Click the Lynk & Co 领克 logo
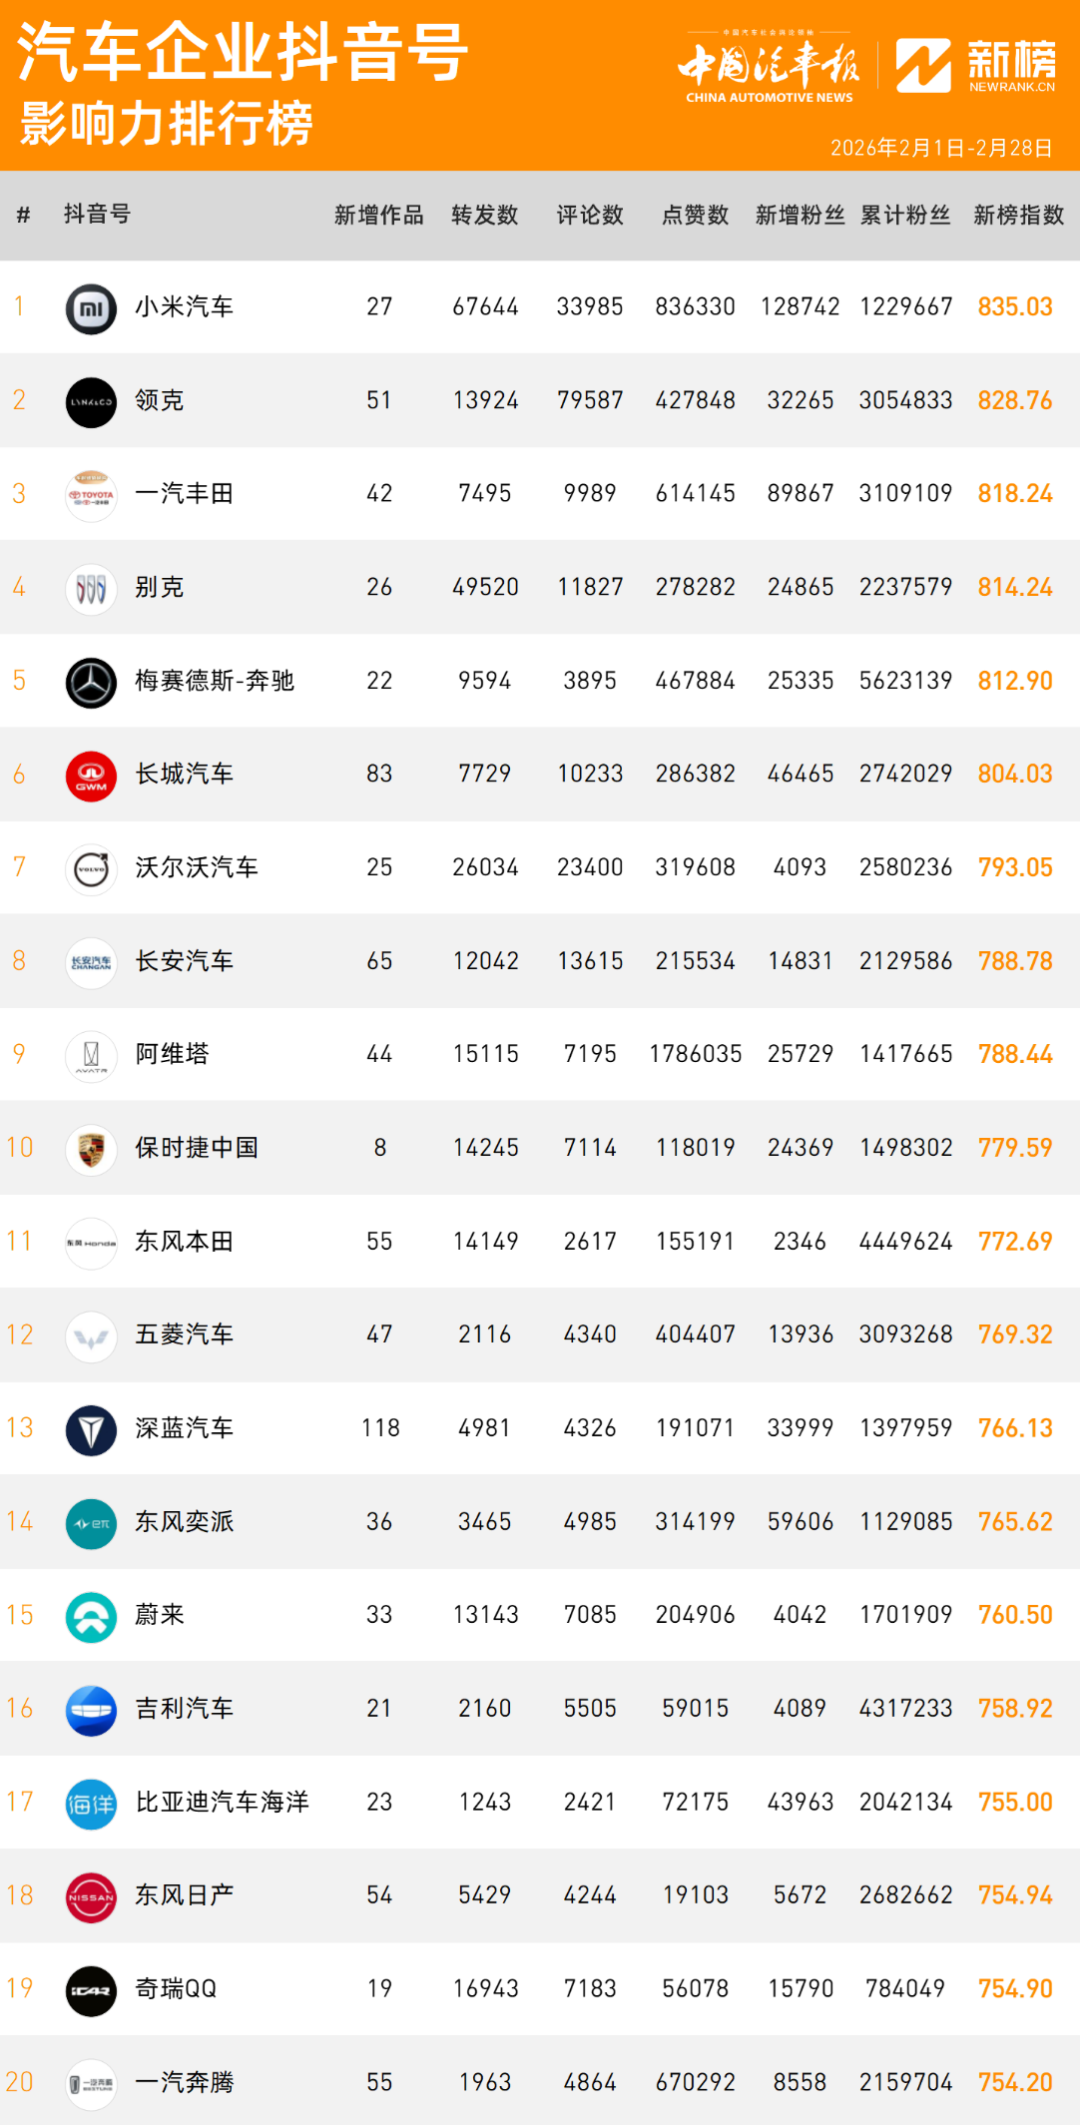Viewport: 1080px width, 2125px height. pos(91,402)
